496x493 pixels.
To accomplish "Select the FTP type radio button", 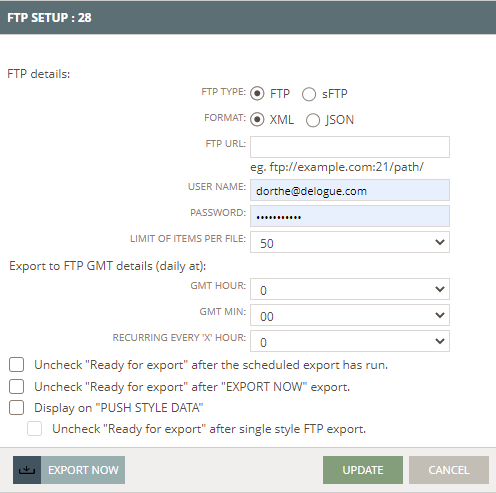I will [x=257, y=94].
